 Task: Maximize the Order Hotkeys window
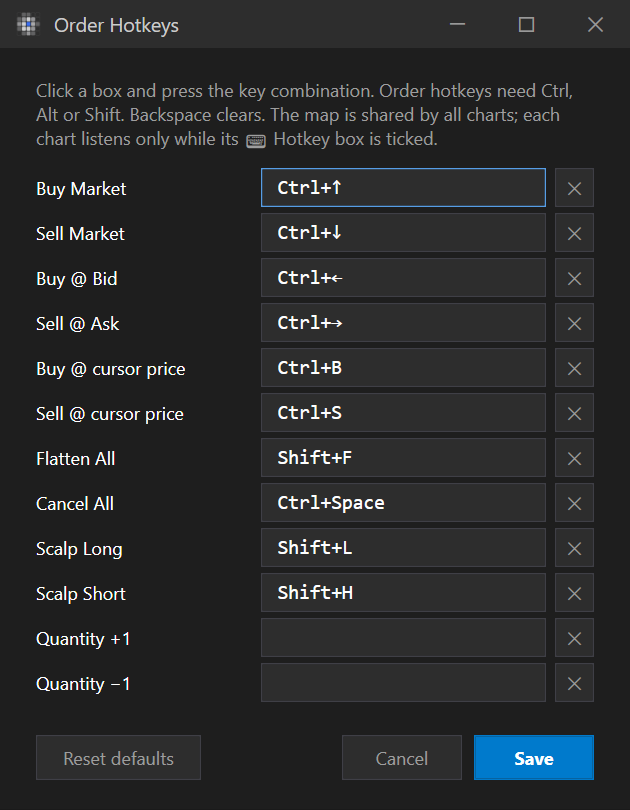pos(526,24)
